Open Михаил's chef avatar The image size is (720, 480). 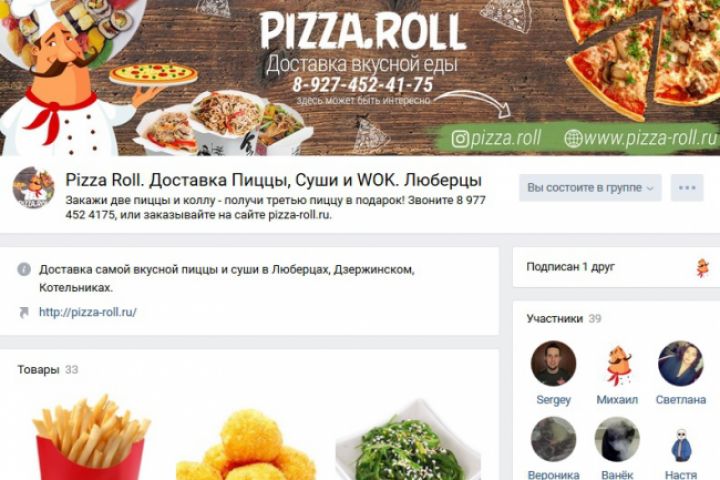click(x=617, y=363)
